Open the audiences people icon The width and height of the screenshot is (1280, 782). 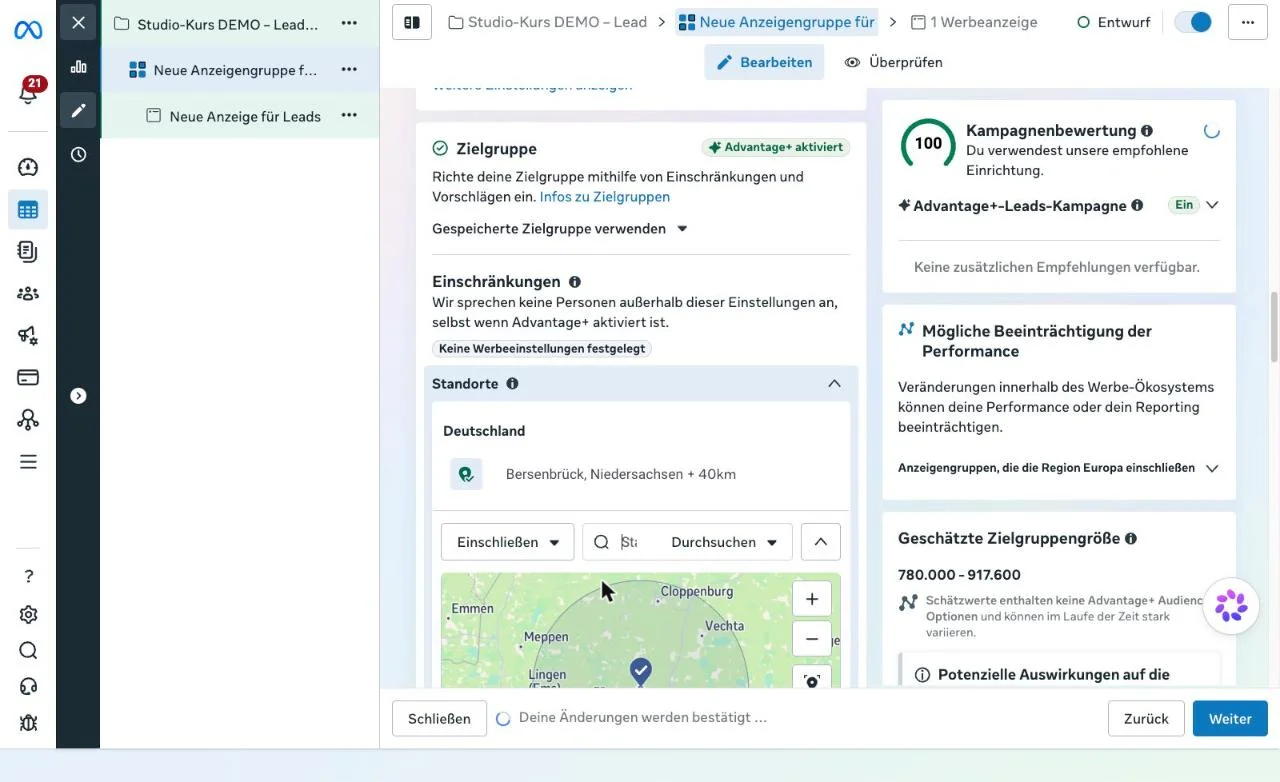(x=28, y=293)
